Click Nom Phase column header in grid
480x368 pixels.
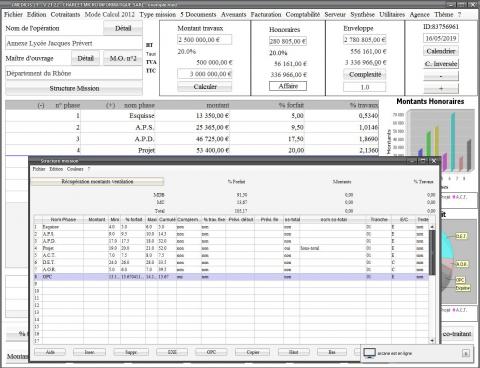pos(63,219)
